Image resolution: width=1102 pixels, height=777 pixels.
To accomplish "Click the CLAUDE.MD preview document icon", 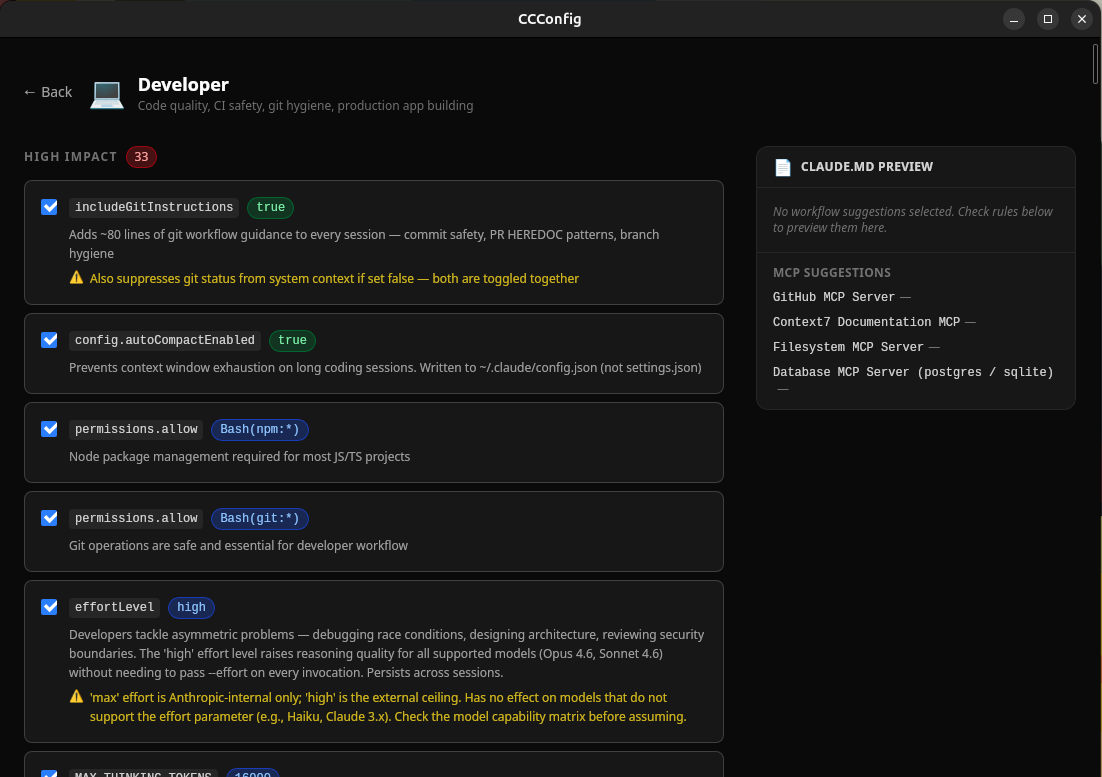I will point(782,167).
